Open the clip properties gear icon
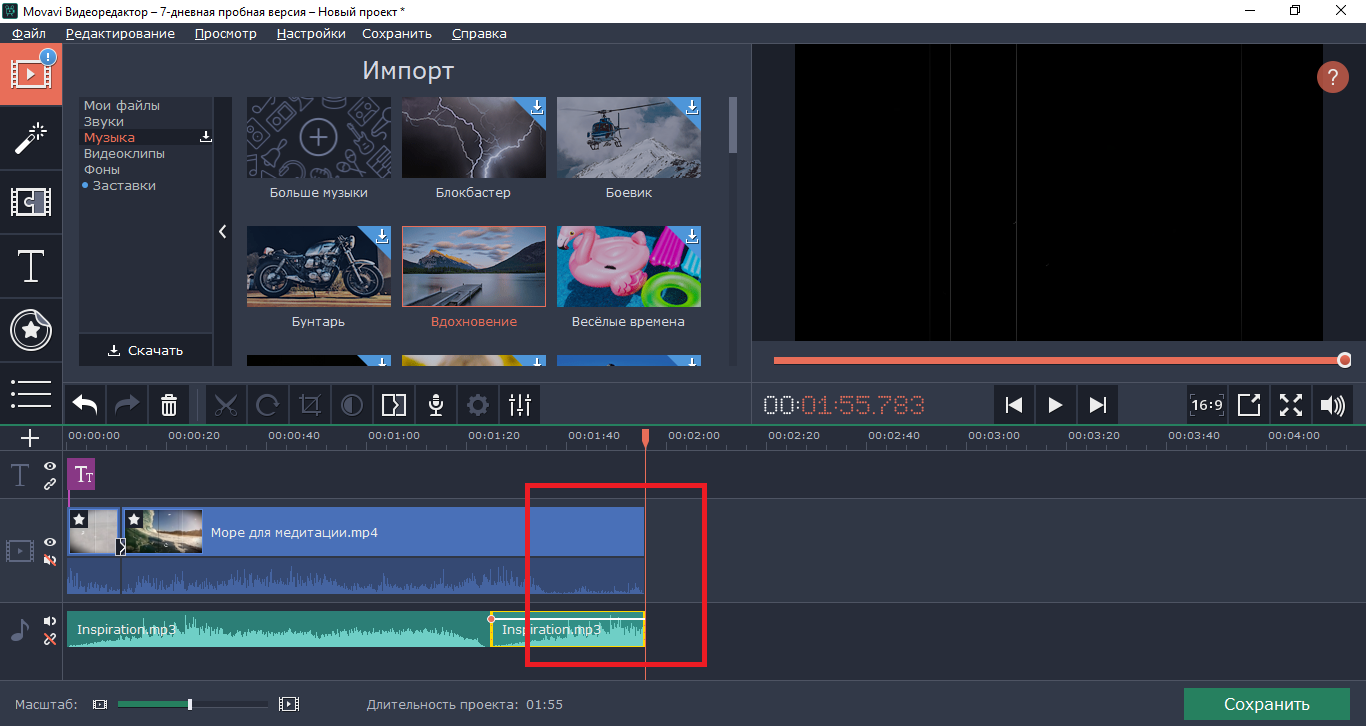Image resolution: width=1366 pixels, height=726 pixels. click(478, 405)
